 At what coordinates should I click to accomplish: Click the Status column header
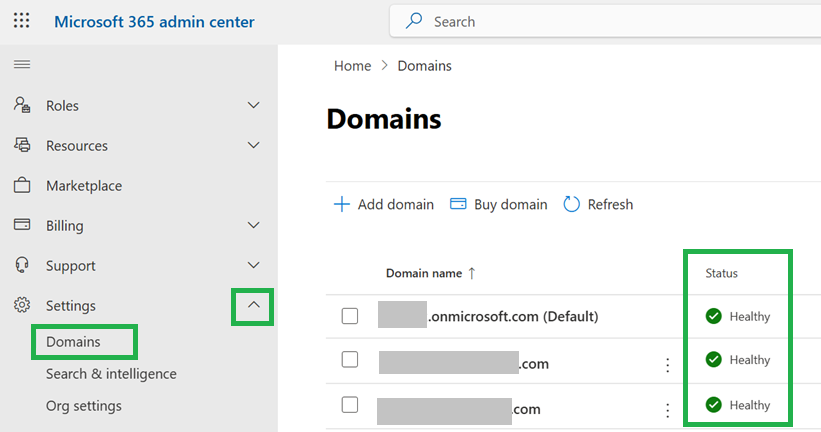[x=722, y=273]
